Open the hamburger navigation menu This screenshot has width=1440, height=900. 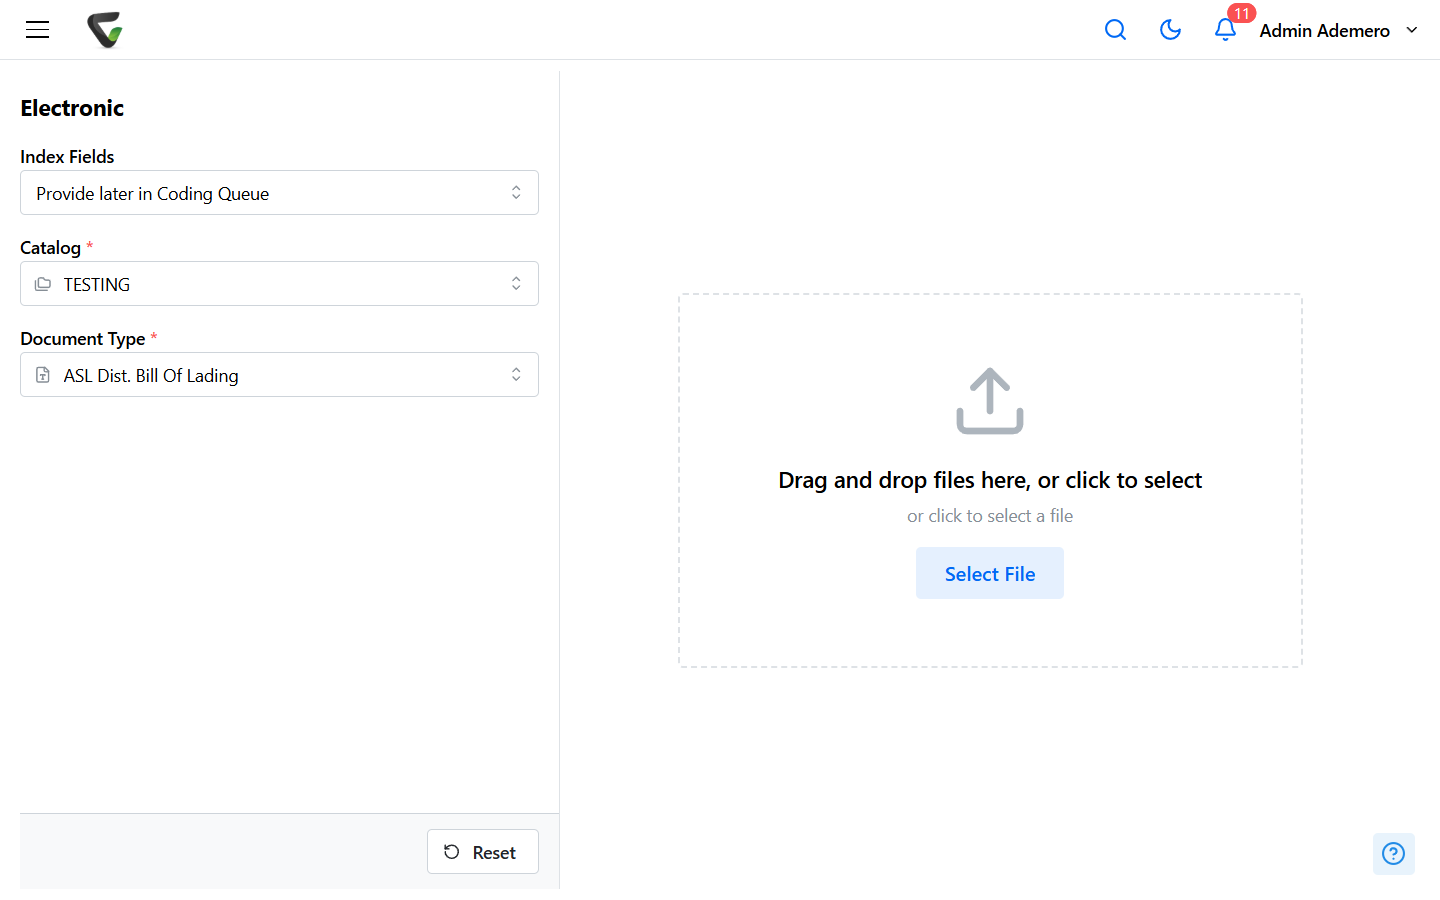[x=37, y=30]
